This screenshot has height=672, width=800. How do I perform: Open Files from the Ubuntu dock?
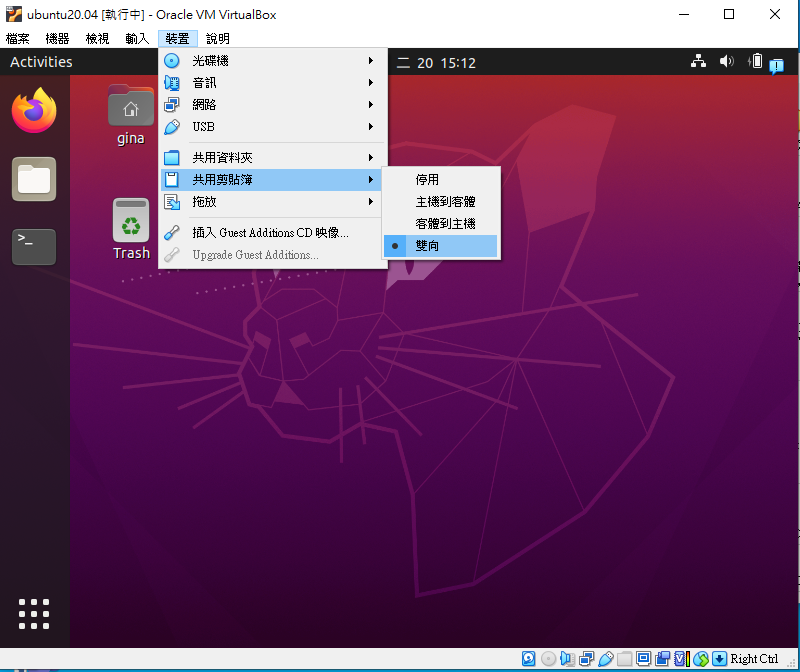(34, 179)
